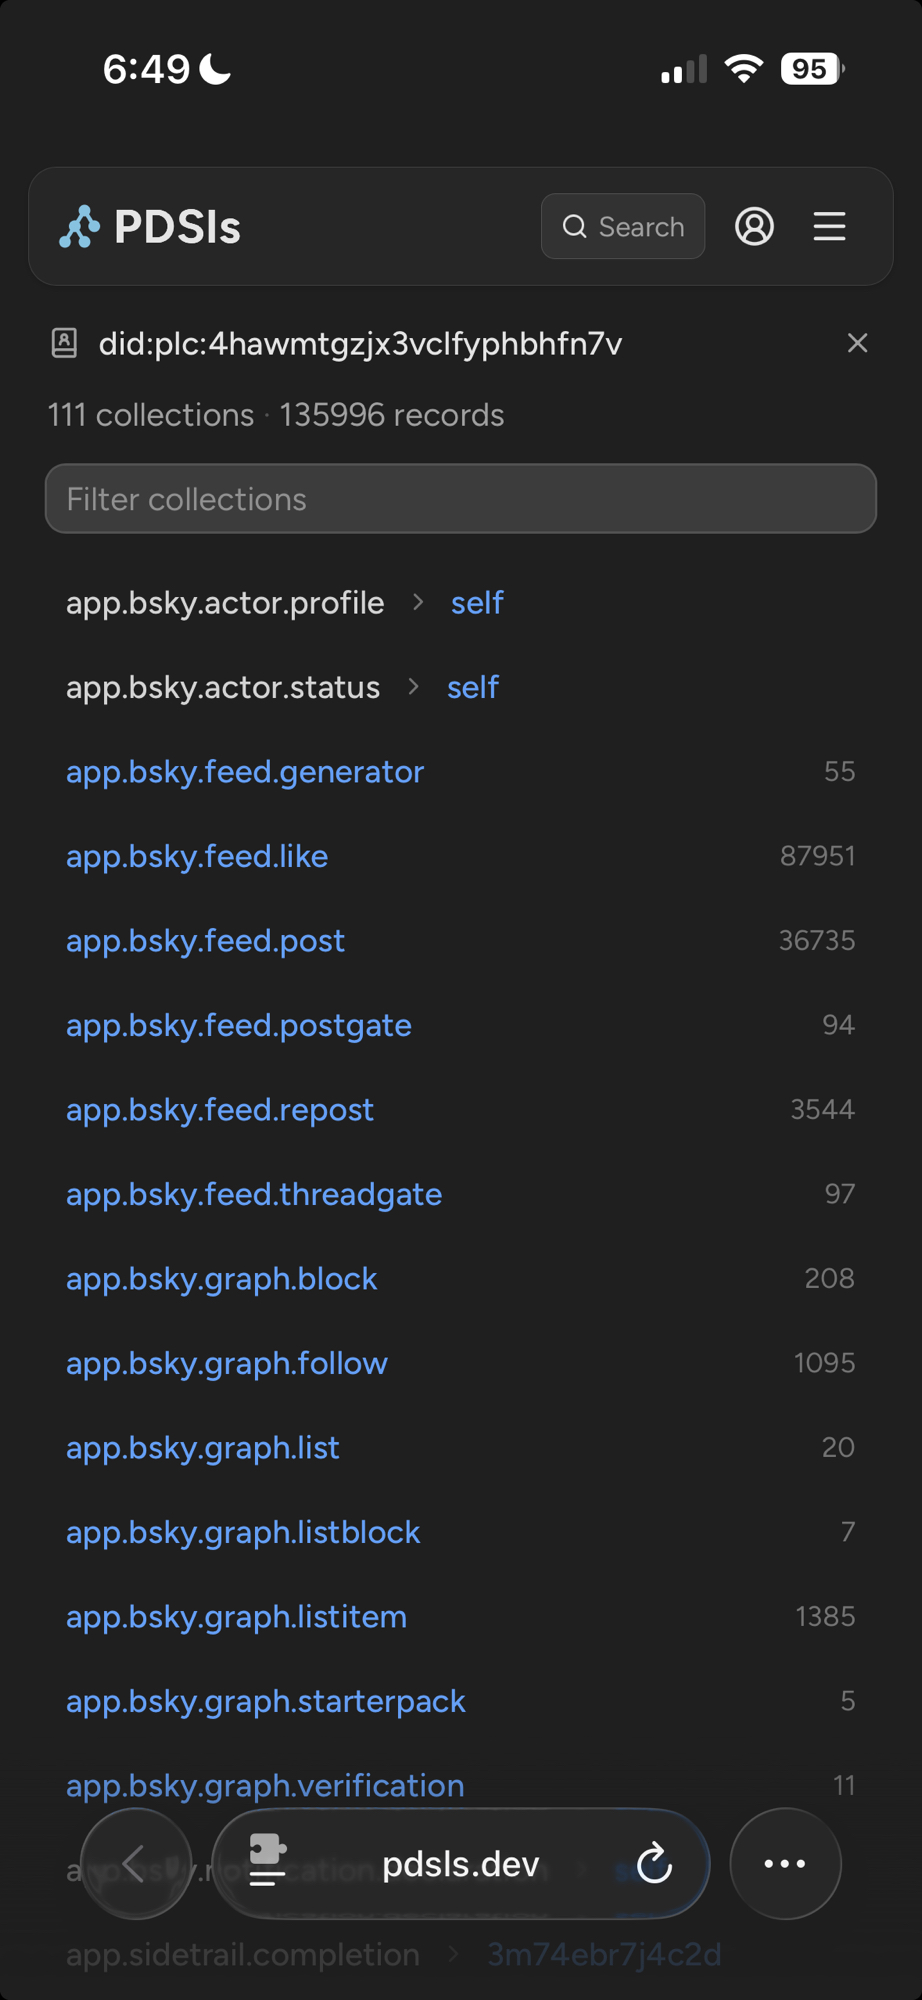Click the DID document icon
This screenshot has width=922, height=2000.
65,343
